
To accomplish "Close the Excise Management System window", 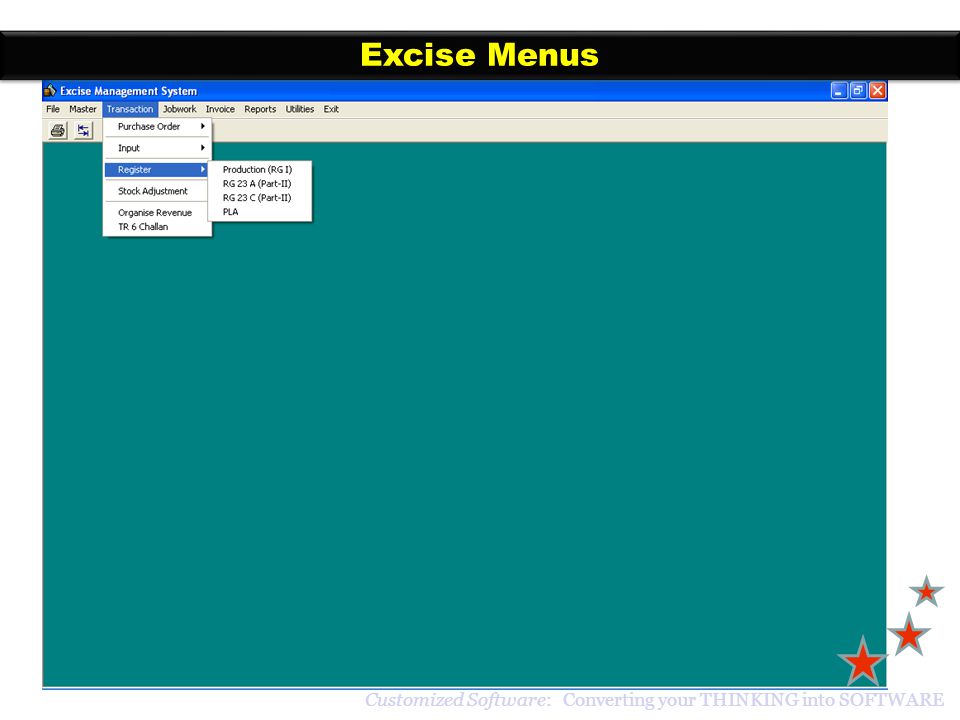I will pos(877,91).
